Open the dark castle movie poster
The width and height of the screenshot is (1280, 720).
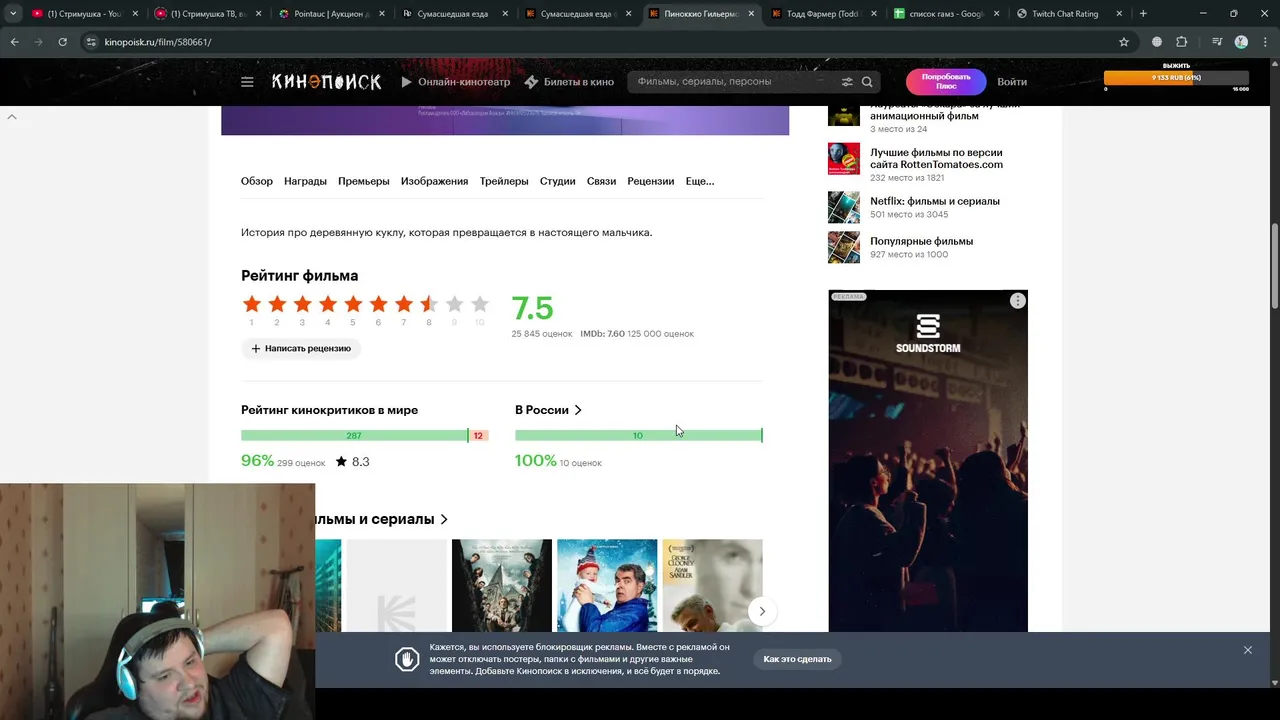pyautogui.click(x=502, y=585)
